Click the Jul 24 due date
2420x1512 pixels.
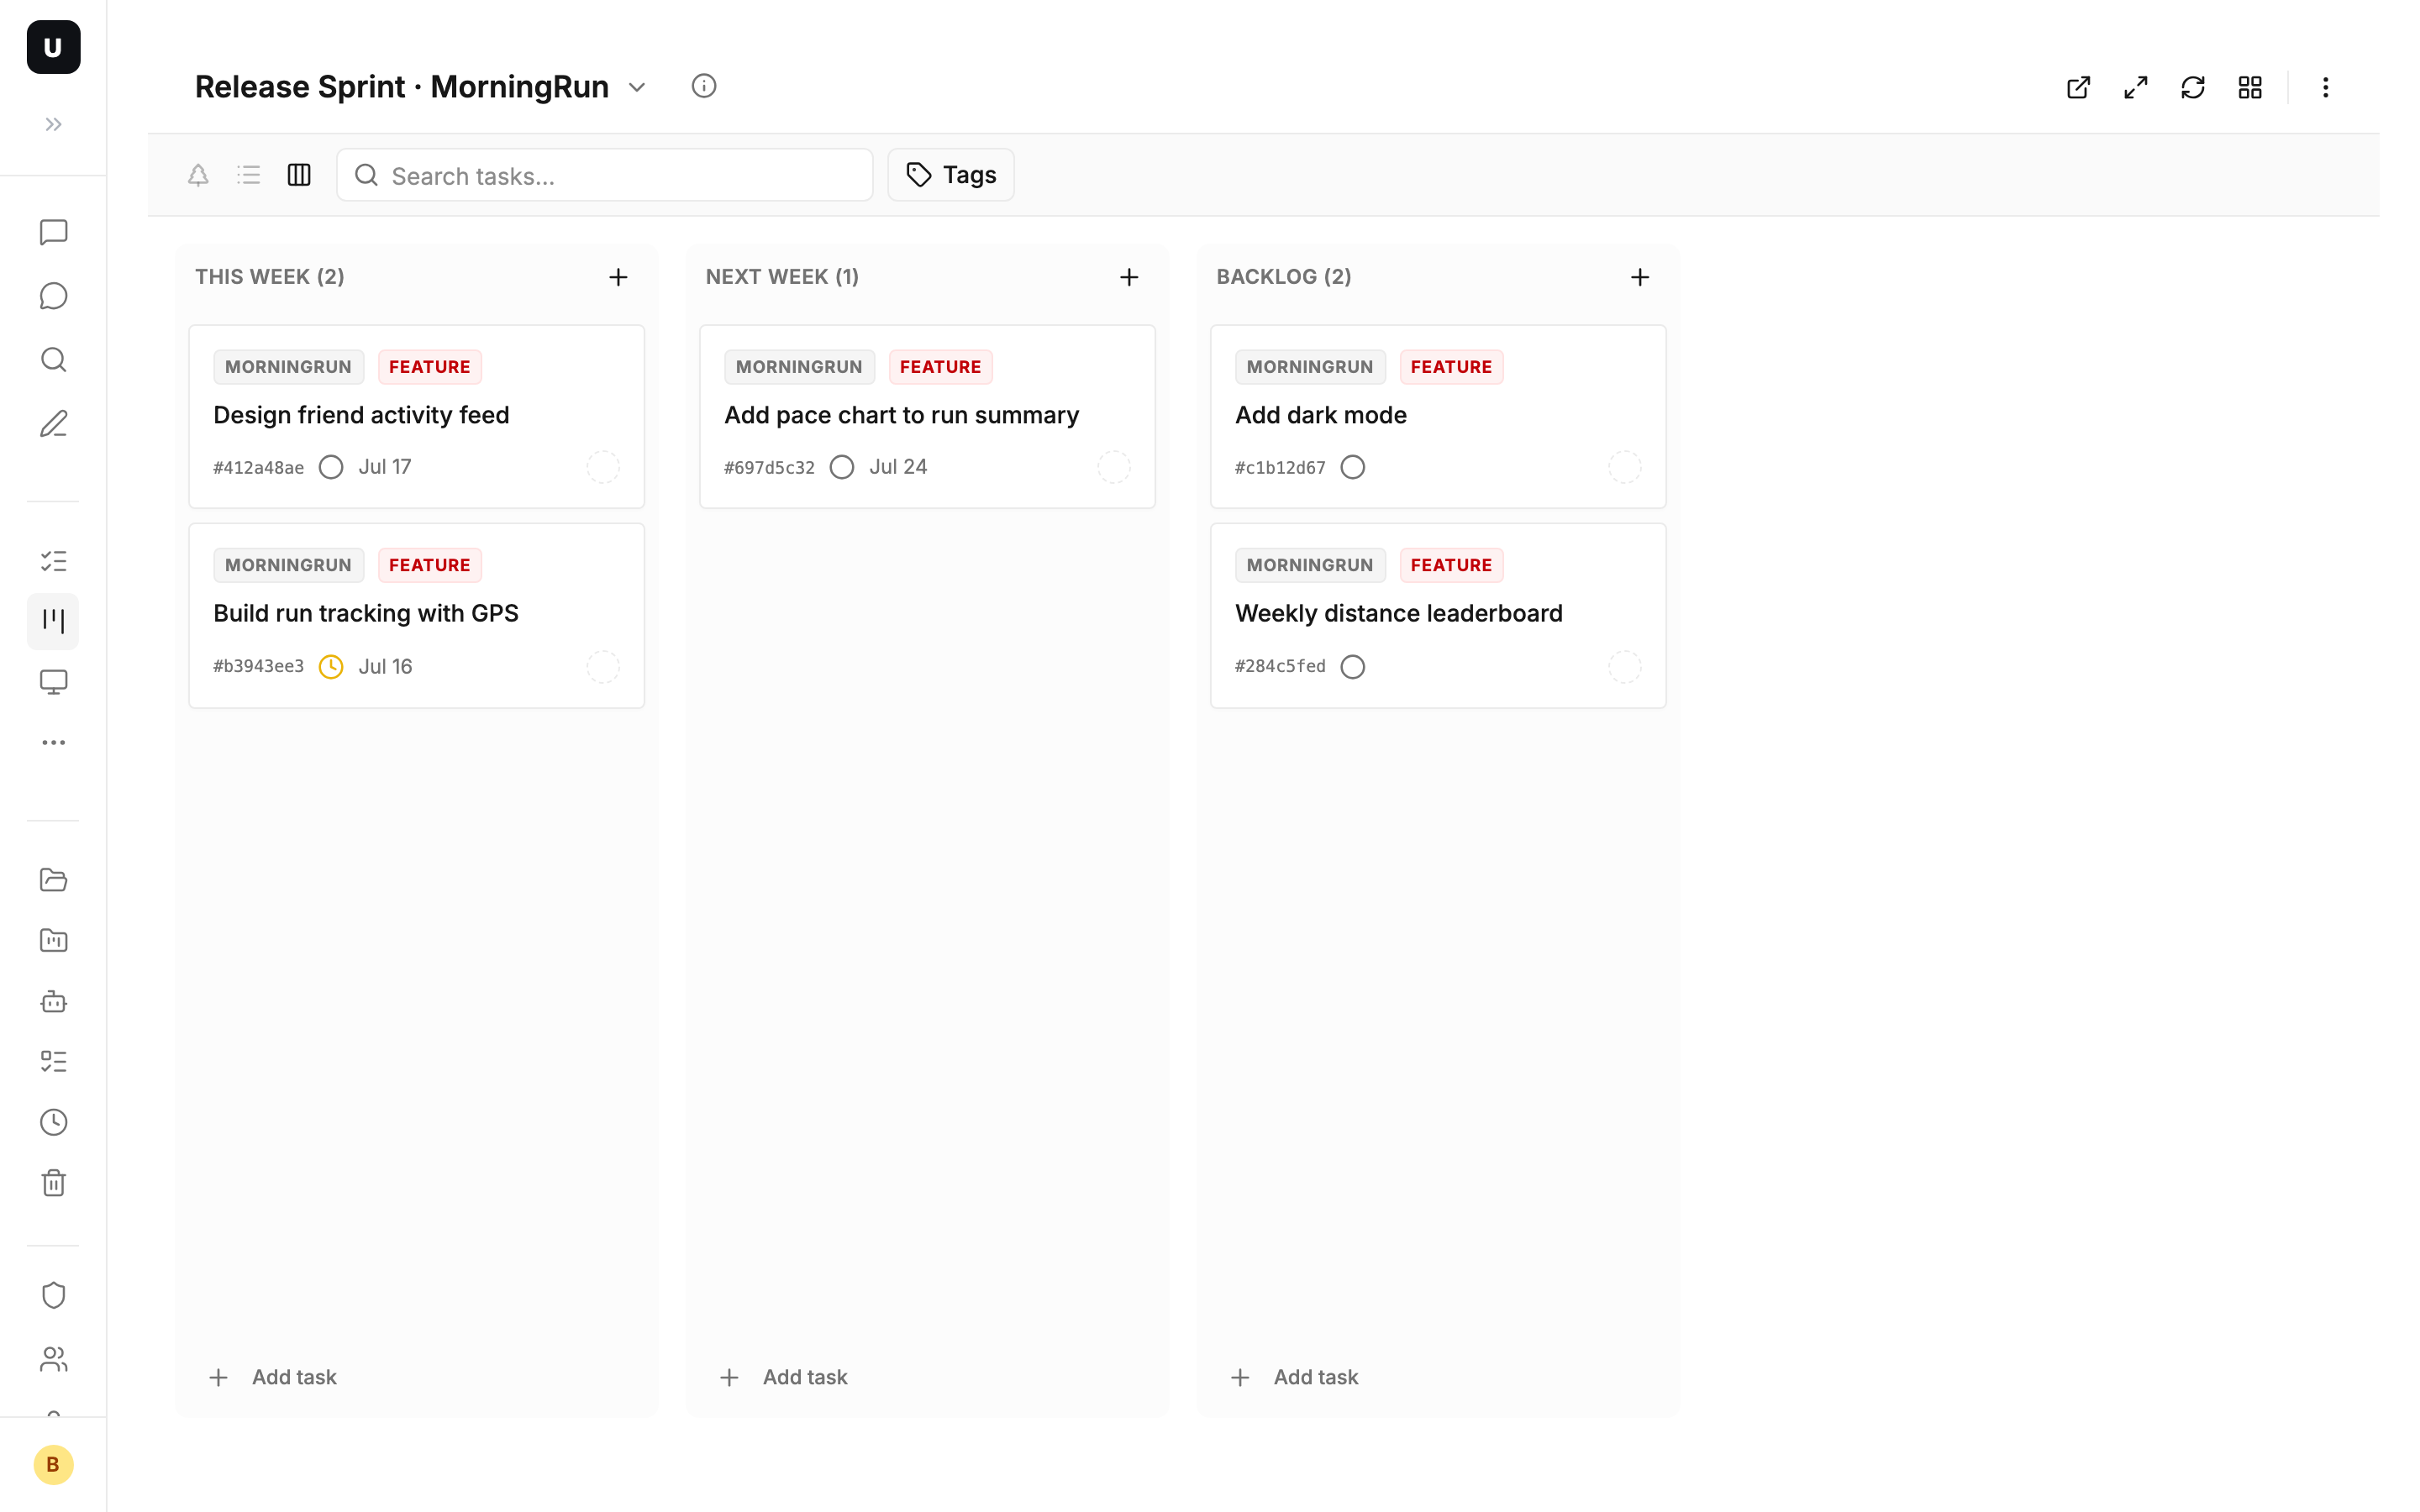[x=898, y=467]
